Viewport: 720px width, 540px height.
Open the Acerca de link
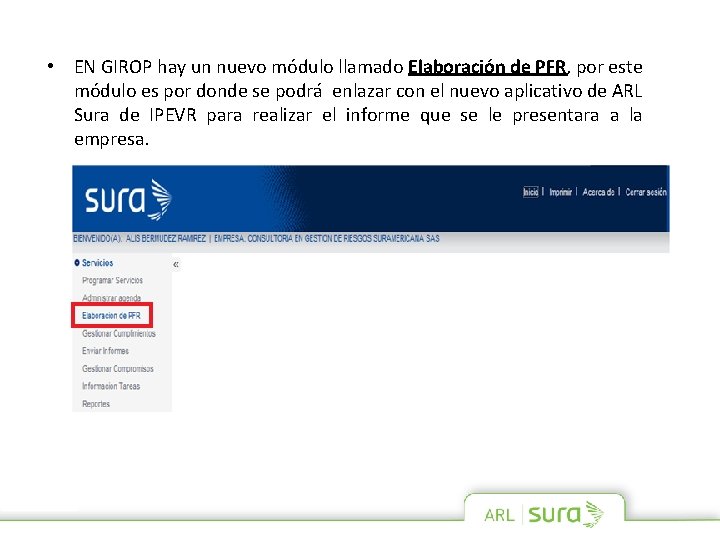click(598, 192)
